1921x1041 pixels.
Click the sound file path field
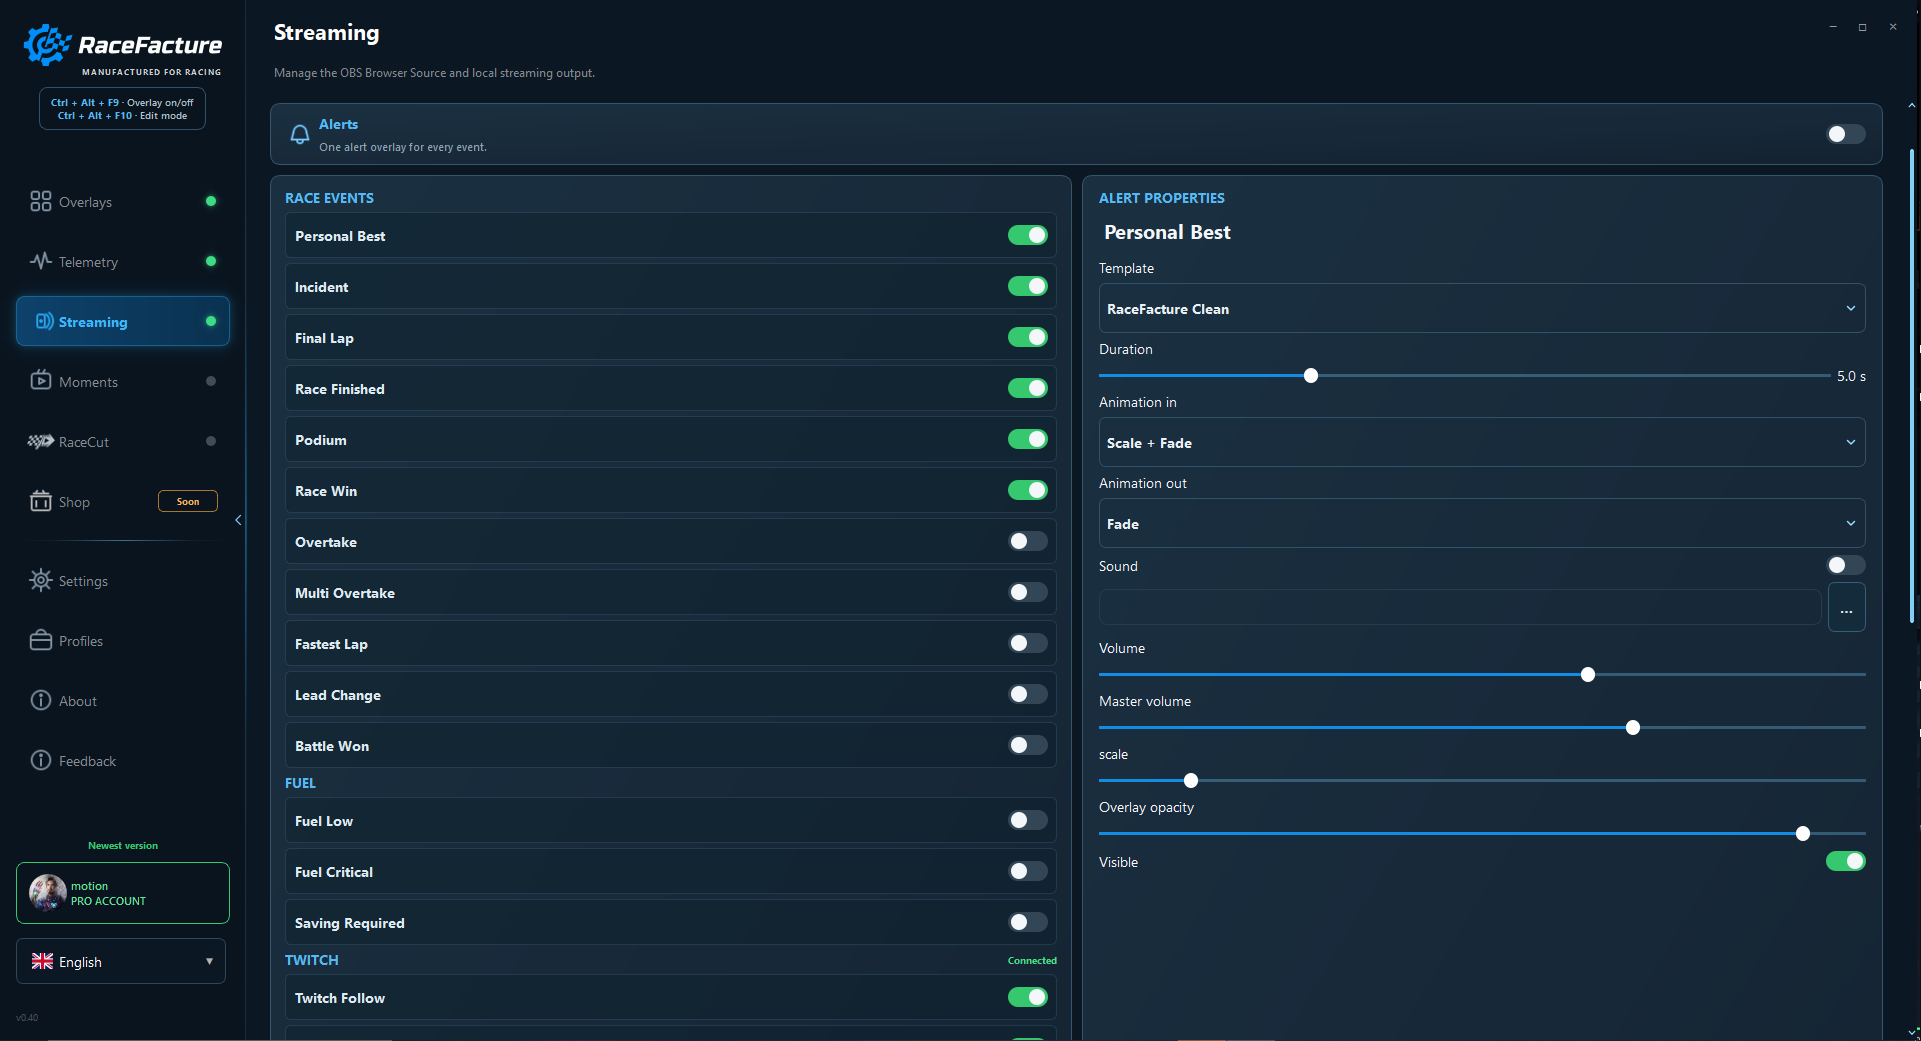(x=1460, y=607)
